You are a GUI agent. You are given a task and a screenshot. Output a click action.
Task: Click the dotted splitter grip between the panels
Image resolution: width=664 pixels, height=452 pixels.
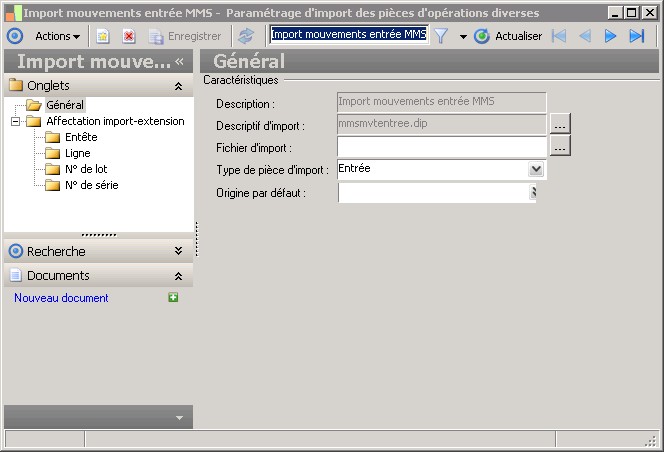(x=196, y=239)
